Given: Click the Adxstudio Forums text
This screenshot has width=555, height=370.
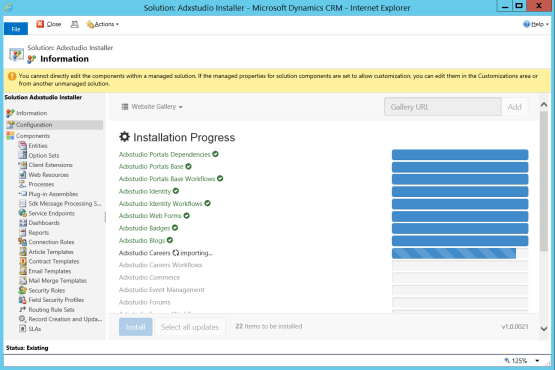Looking at the screenshot, I should tap(144, 302).
